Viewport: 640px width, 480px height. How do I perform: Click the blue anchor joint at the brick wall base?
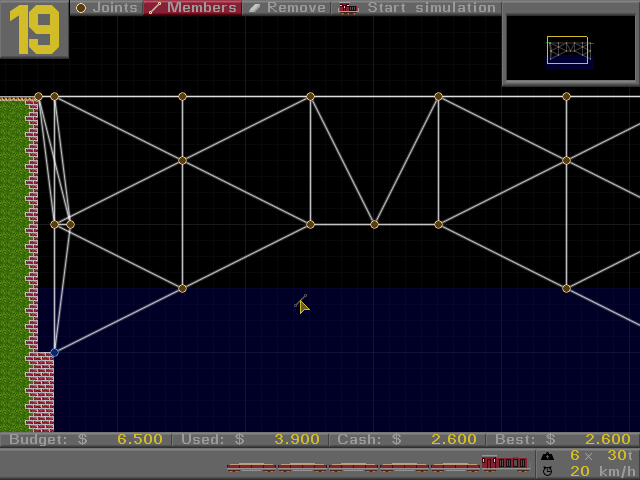(x=54, y=352)
